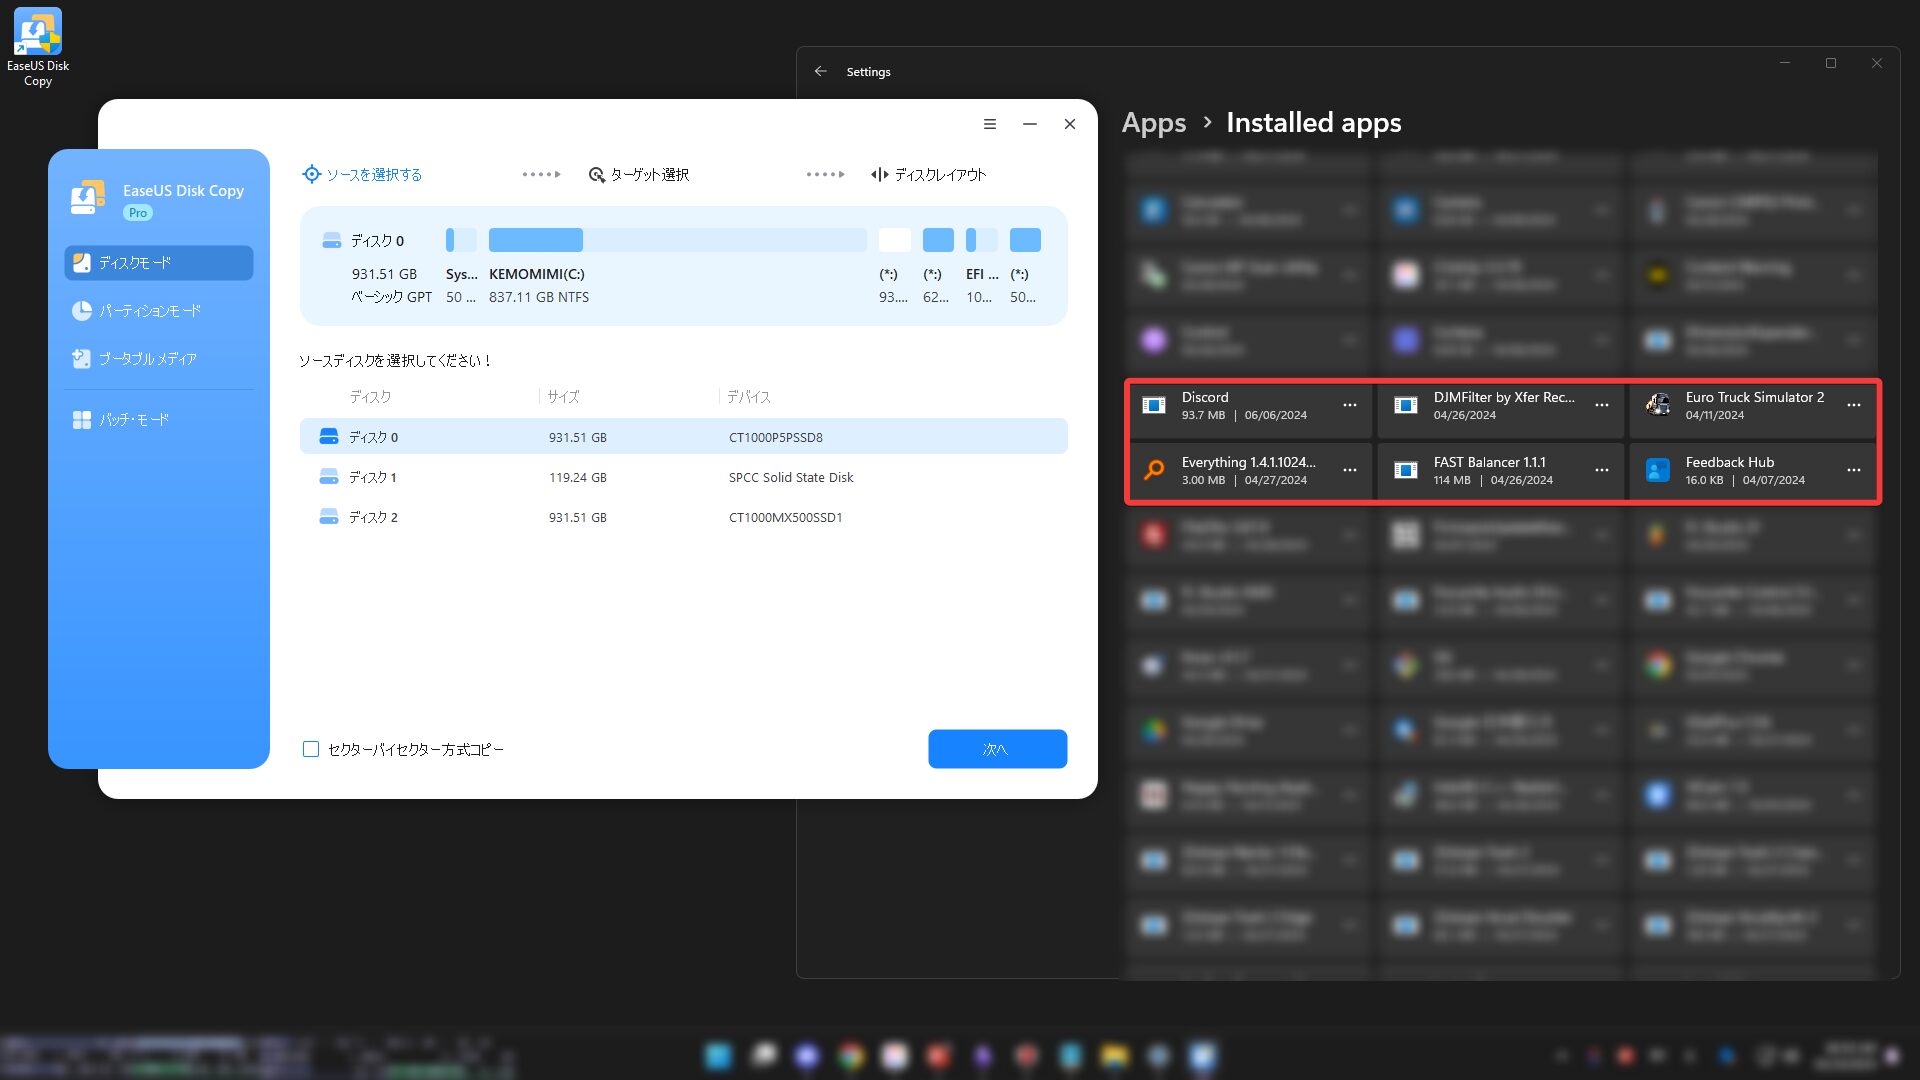Click the Target Selection step

pyautogui.click(x=639, y=175)
